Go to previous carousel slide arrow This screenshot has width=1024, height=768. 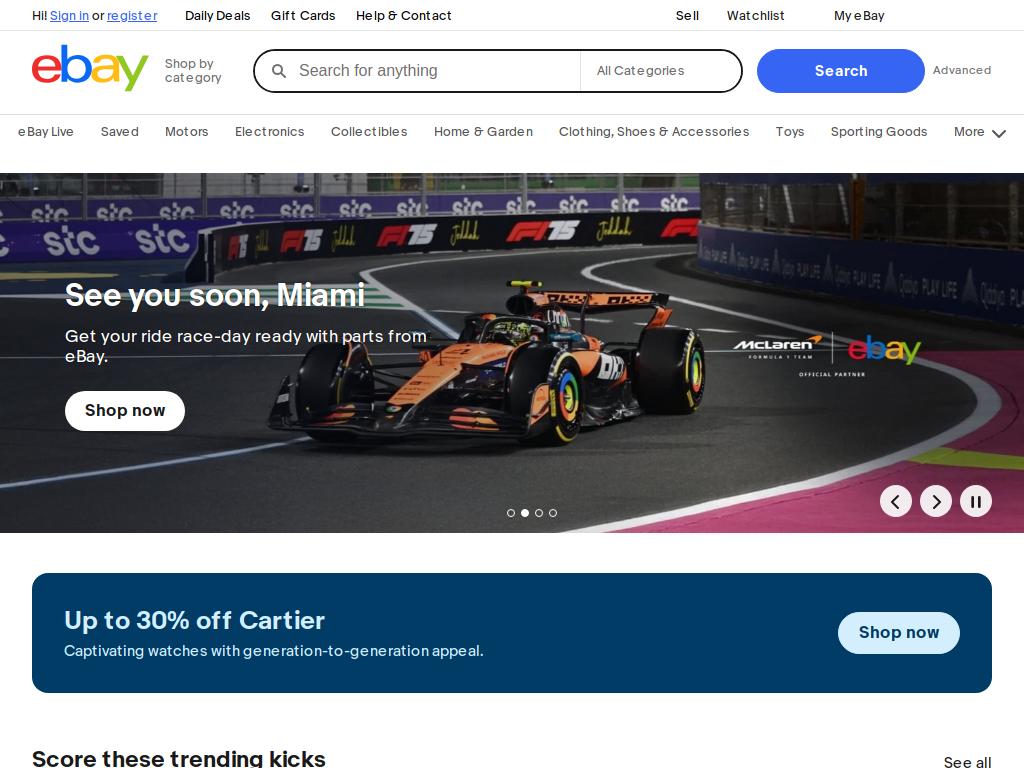pyautogui.click(x=895, y=502)
